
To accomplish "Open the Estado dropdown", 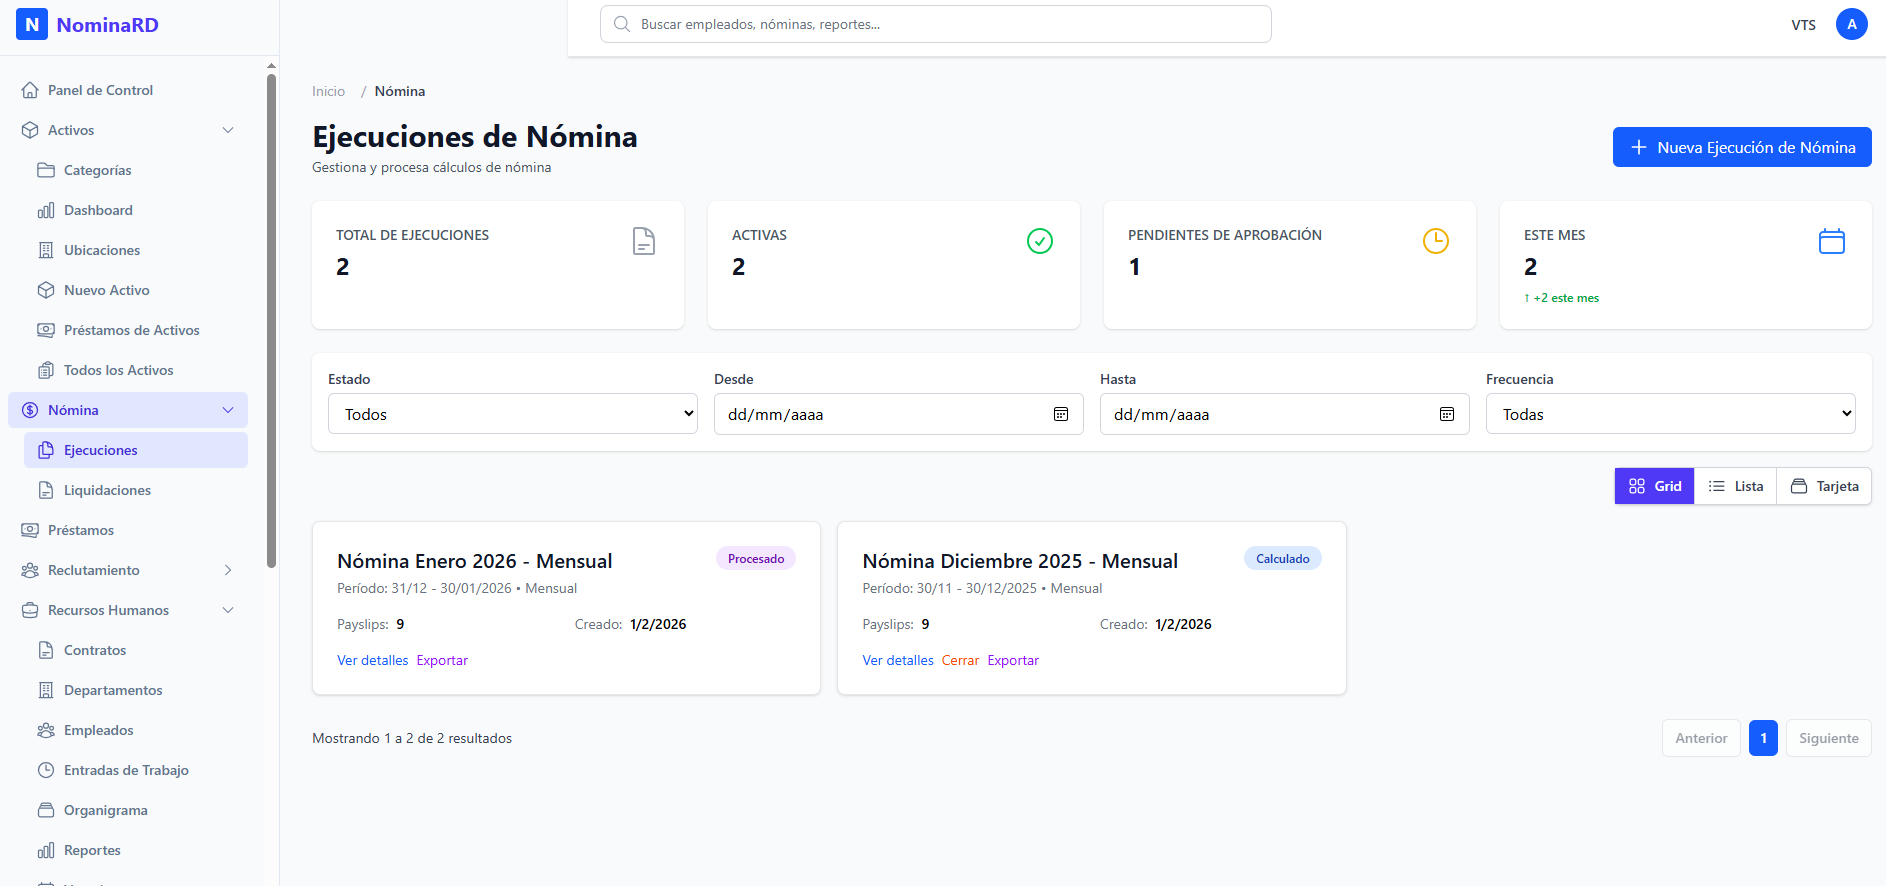I will (513, 414).
